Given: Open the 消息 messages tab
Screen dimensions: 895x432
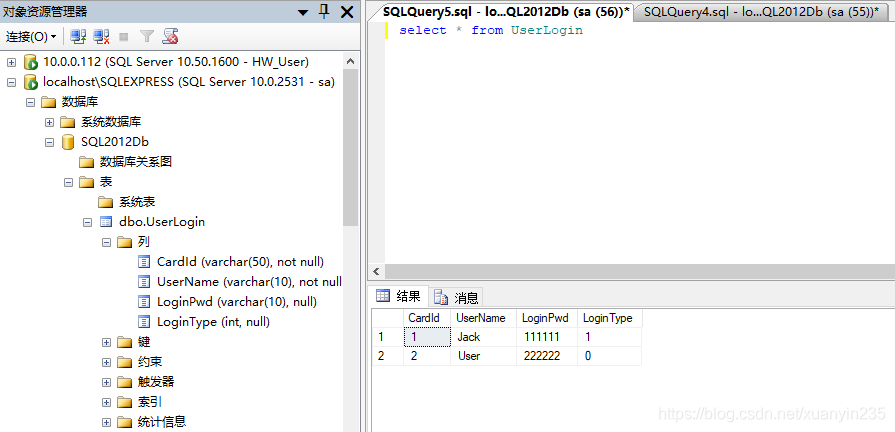Looking at the screenshot, I should click(457, 297).
